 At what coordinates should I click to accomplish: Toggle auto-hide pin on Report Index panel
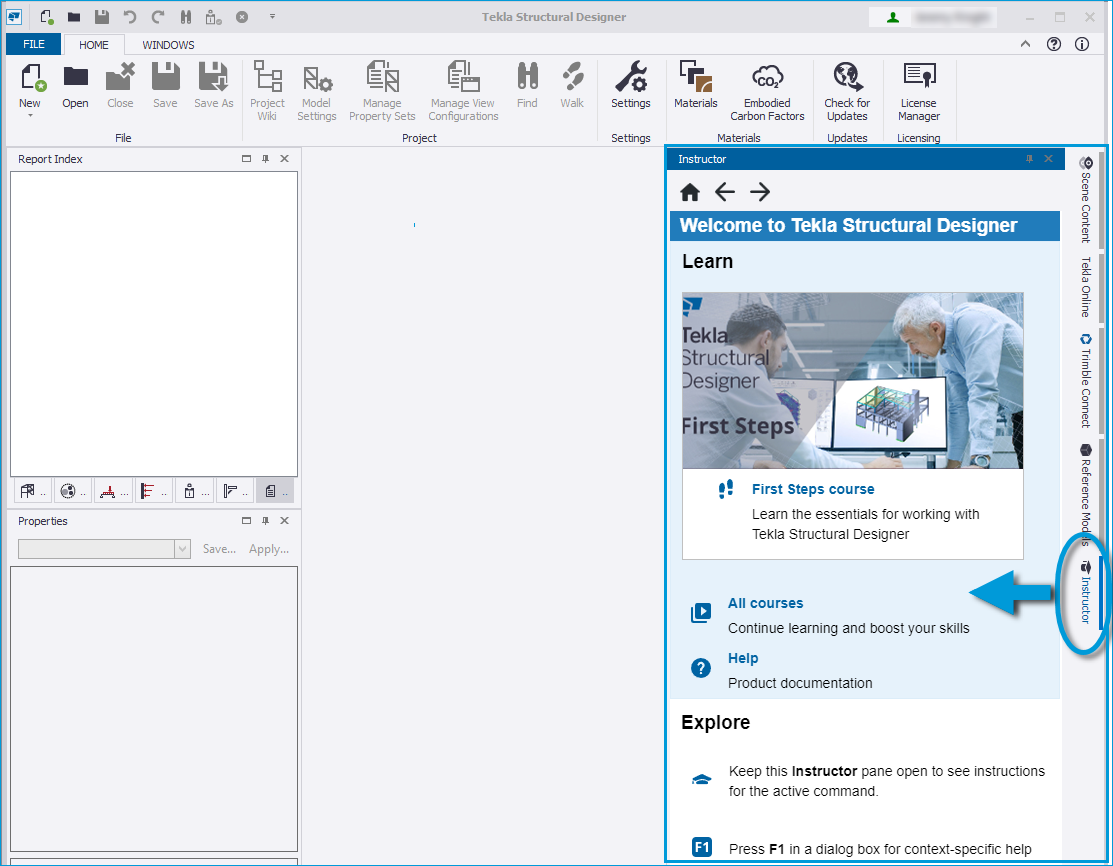265,159
